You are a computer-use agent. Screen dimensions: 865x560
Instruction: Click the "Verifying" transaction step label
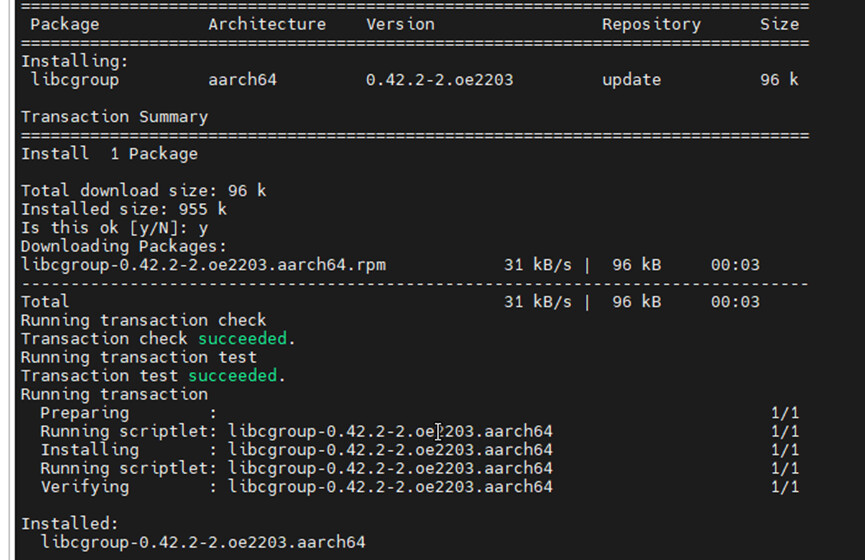[x=84, y=487]
